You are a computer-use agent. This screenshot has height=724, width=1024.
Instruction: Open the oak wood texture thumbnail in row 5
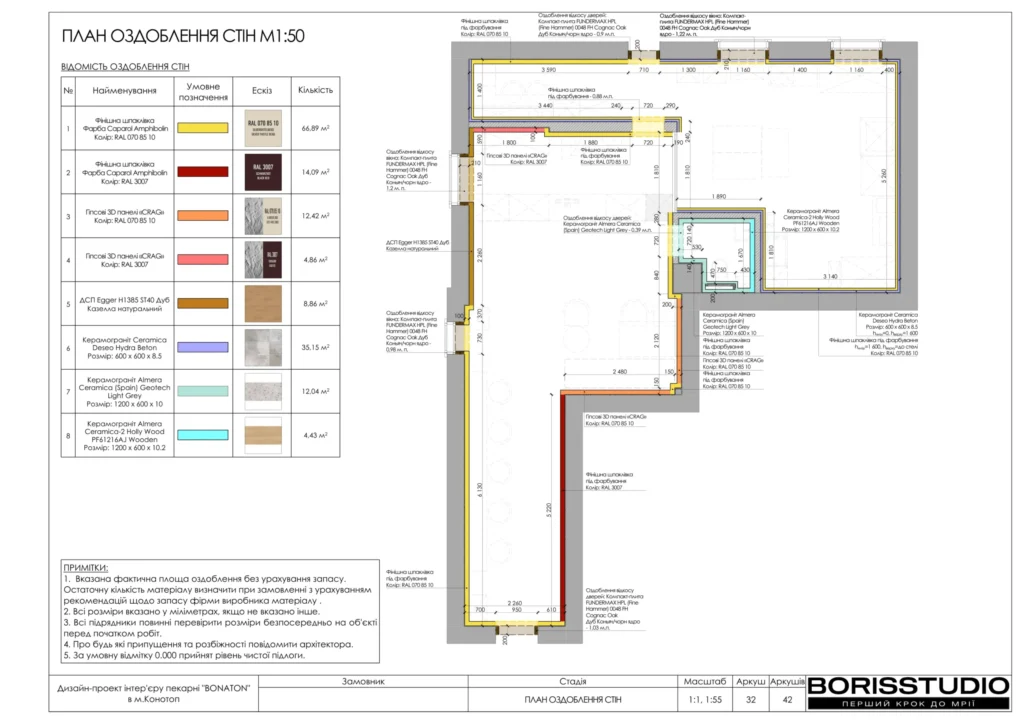coord(263,304)
